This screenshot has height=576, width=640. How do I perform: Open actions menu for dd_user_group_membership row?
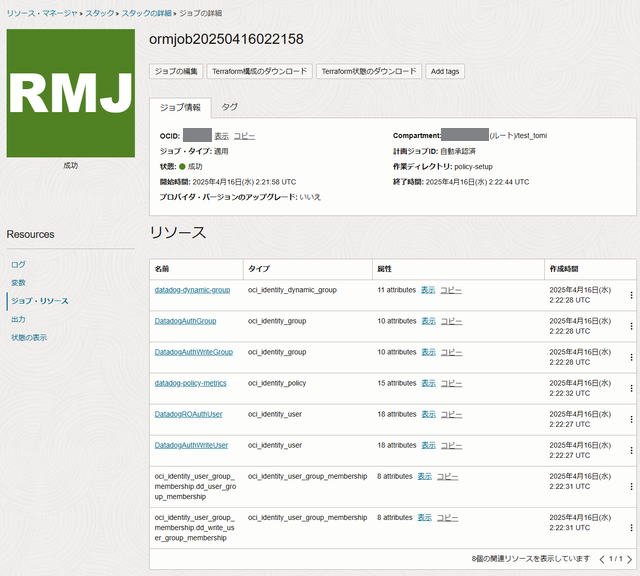point(631,487)
